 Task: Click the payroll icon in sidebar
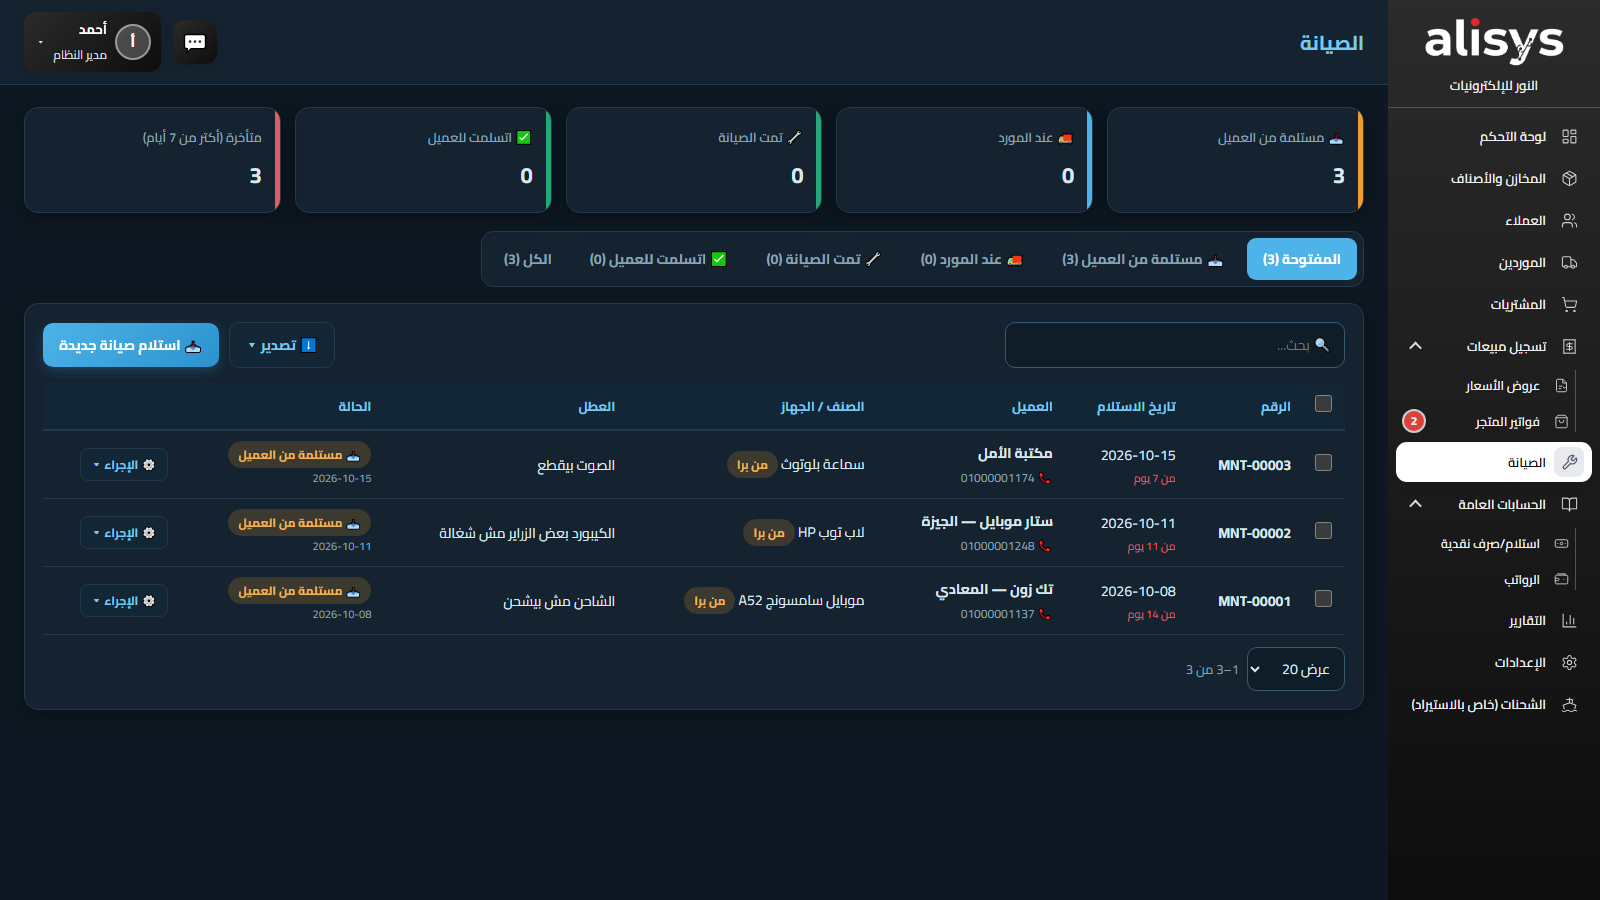click(x=1562, y=580)
